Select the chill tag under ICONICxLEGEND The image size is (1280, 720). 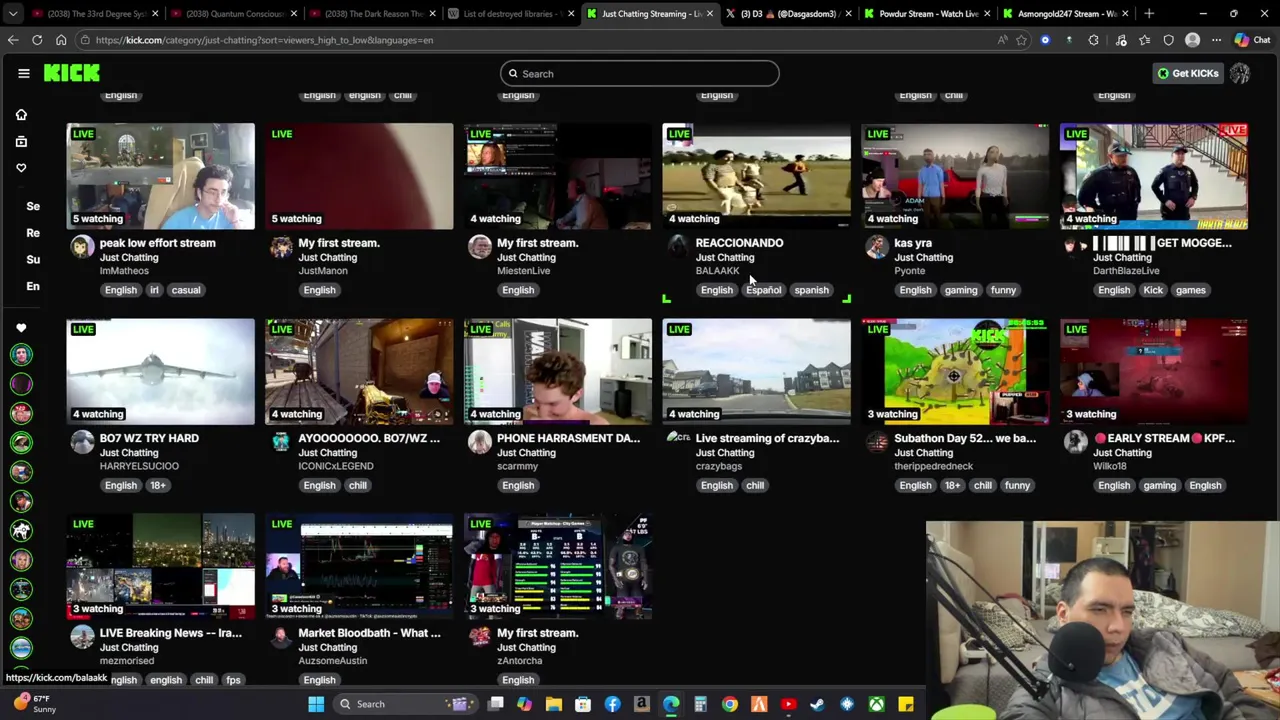pos(357,485)
